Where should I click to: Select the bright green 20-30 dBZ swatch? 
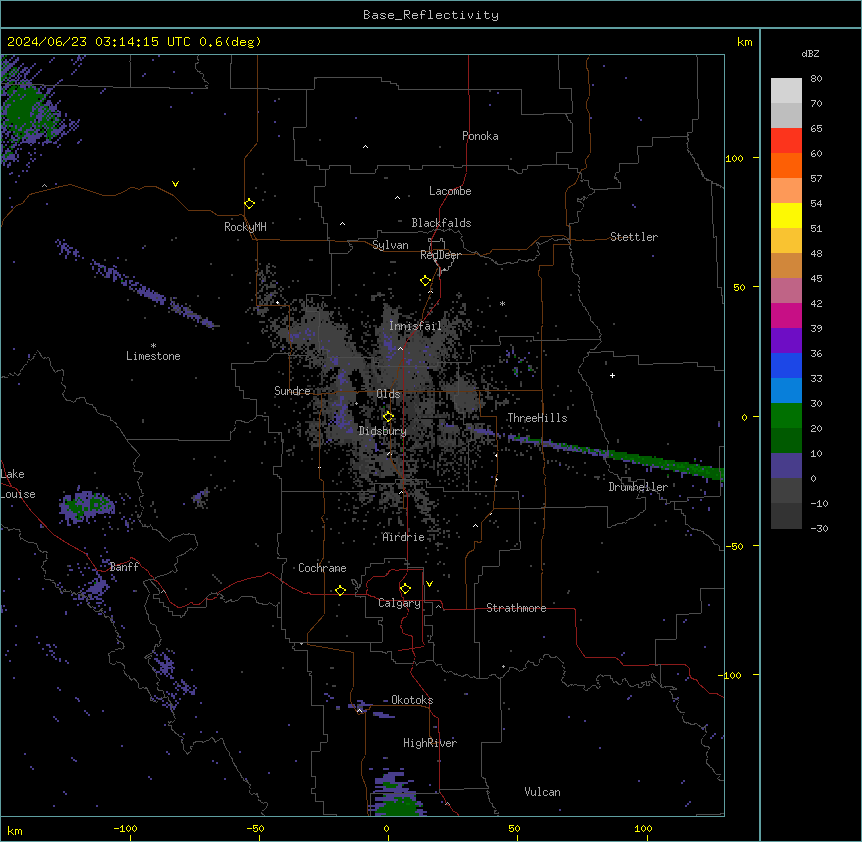786,416
